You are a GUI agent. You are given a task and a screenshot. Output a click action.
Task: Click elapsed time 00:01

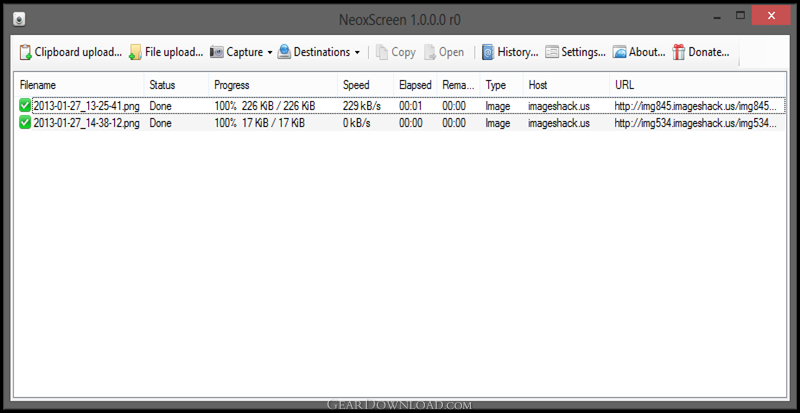pos(411,106)
